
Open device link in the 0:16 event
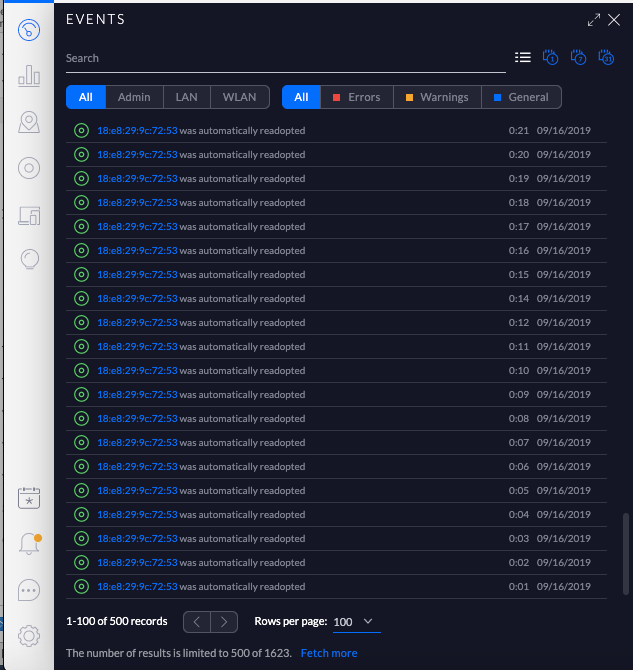click(137, 250)
